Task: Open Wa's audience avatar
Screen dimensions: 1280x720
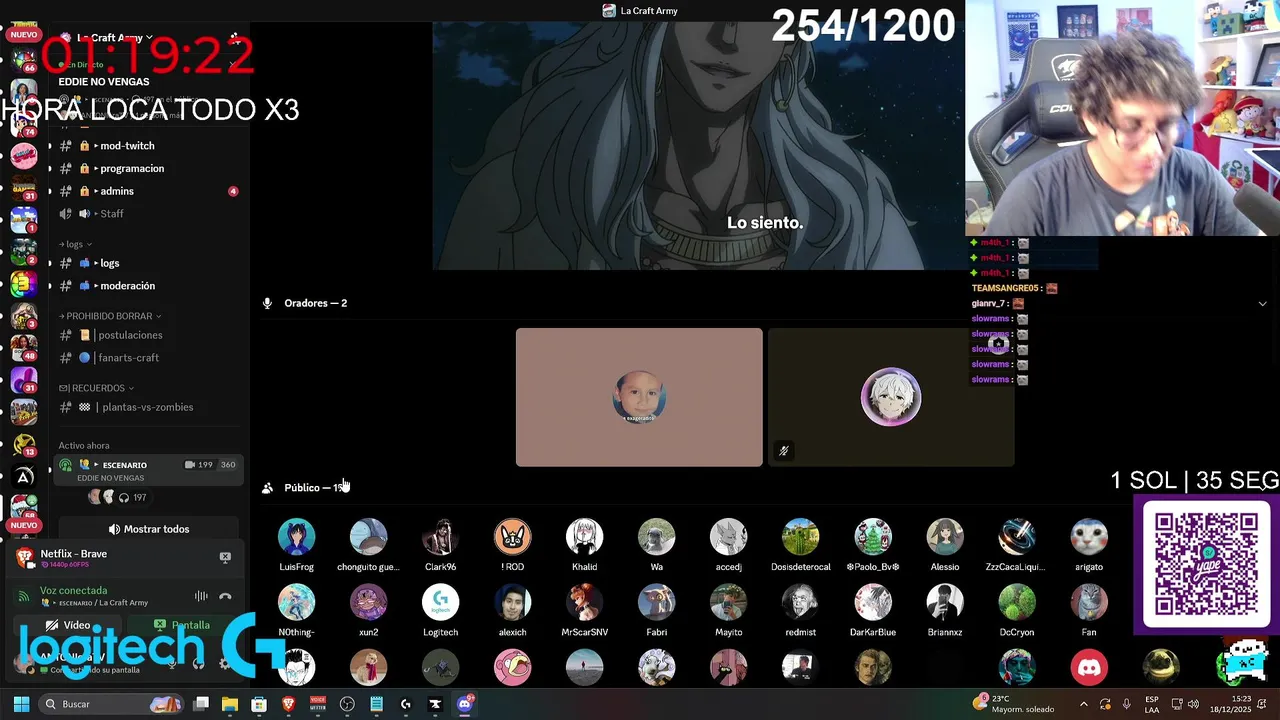Action: tap(656, 537)
